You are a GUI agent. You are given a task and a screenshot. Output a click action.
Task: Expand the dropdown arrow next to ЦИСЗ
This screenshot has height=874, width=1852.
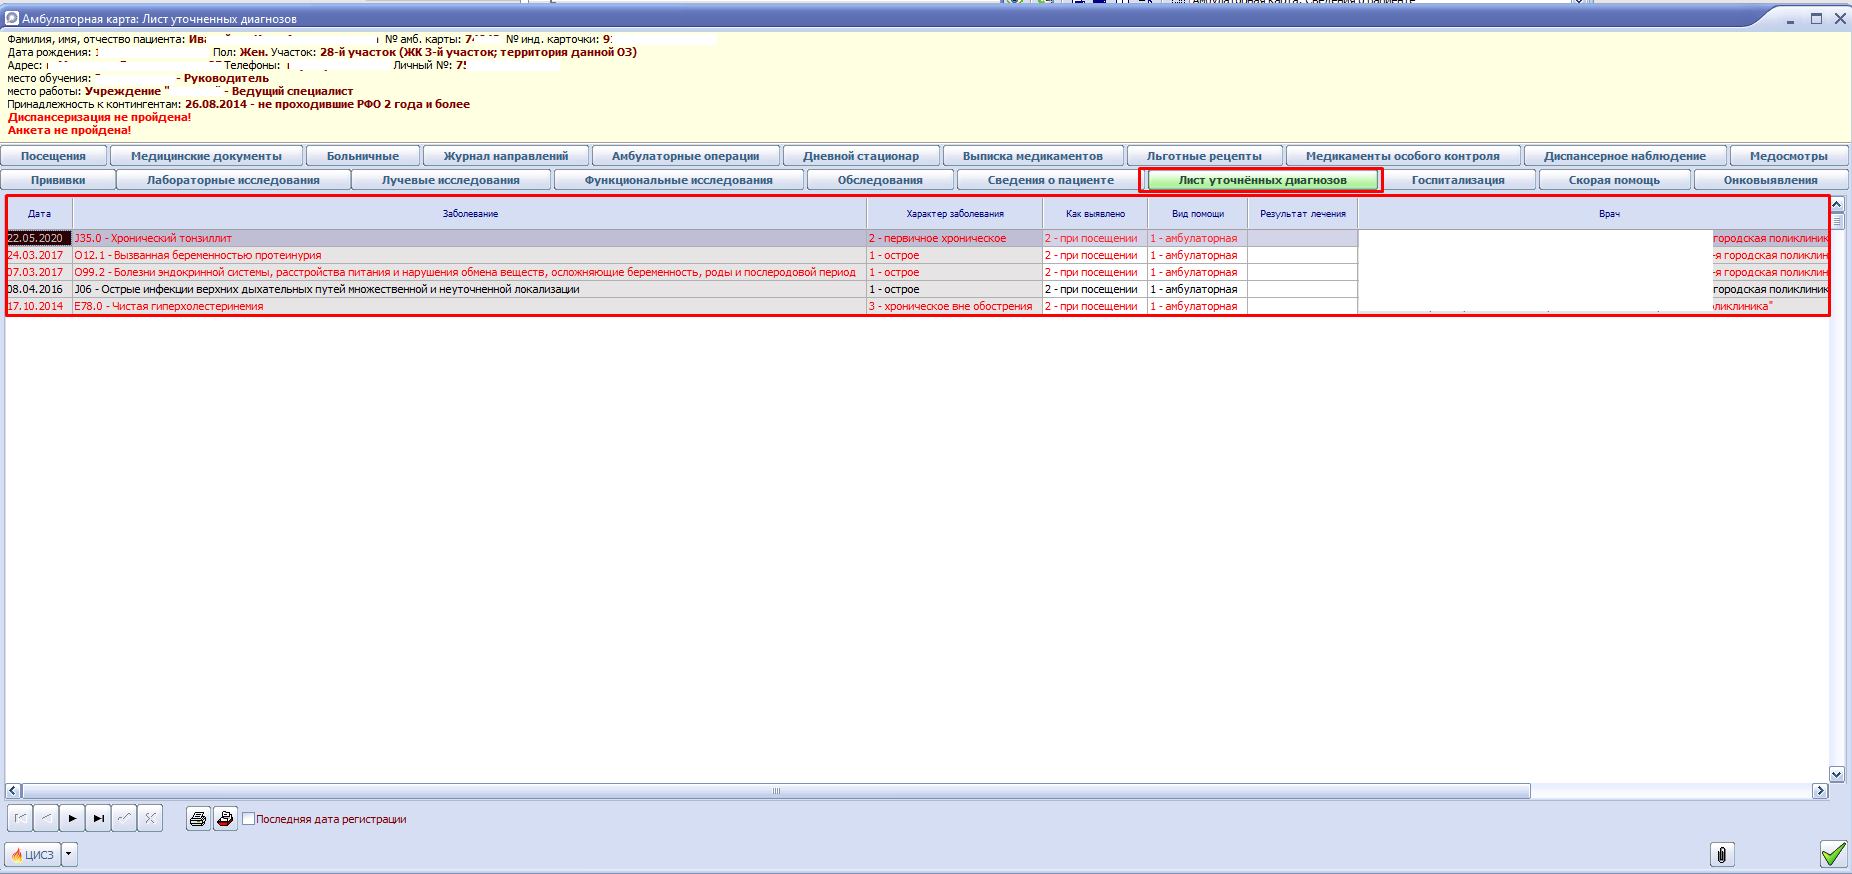69,855
